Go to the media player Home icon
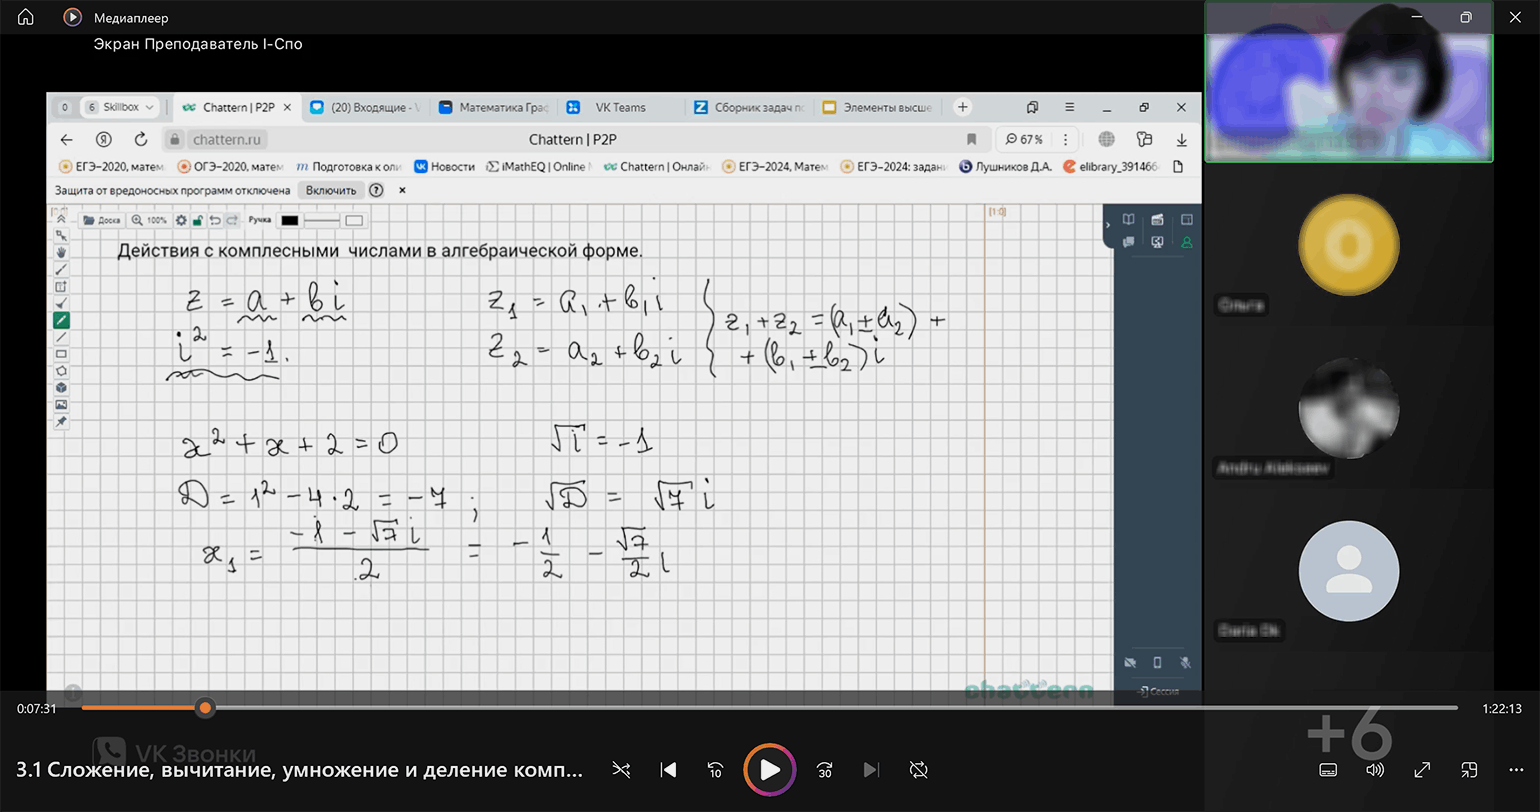Image resolution: width=1540 pixels, height=812 pixels. click(26, 17)
